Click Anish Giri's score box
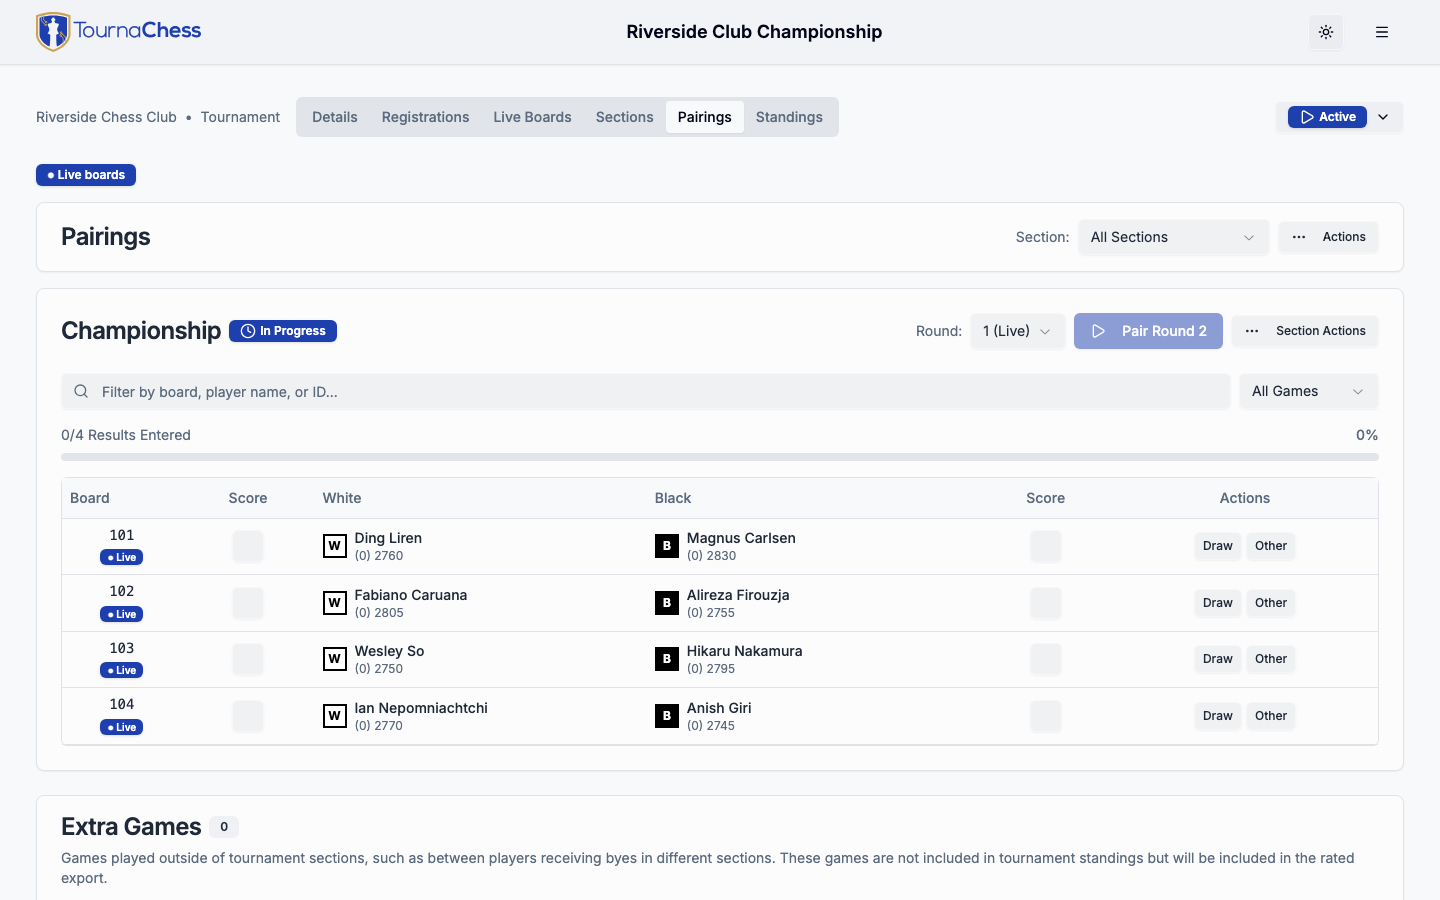The image size is (1440, 900). 1046,716
